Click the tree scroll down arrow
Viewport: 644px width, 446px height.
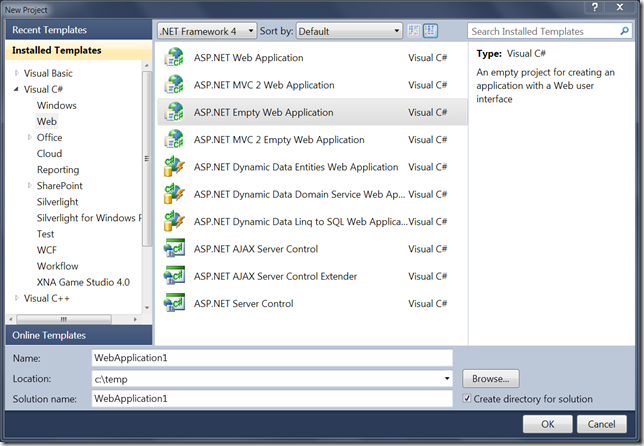coord(147,308)
